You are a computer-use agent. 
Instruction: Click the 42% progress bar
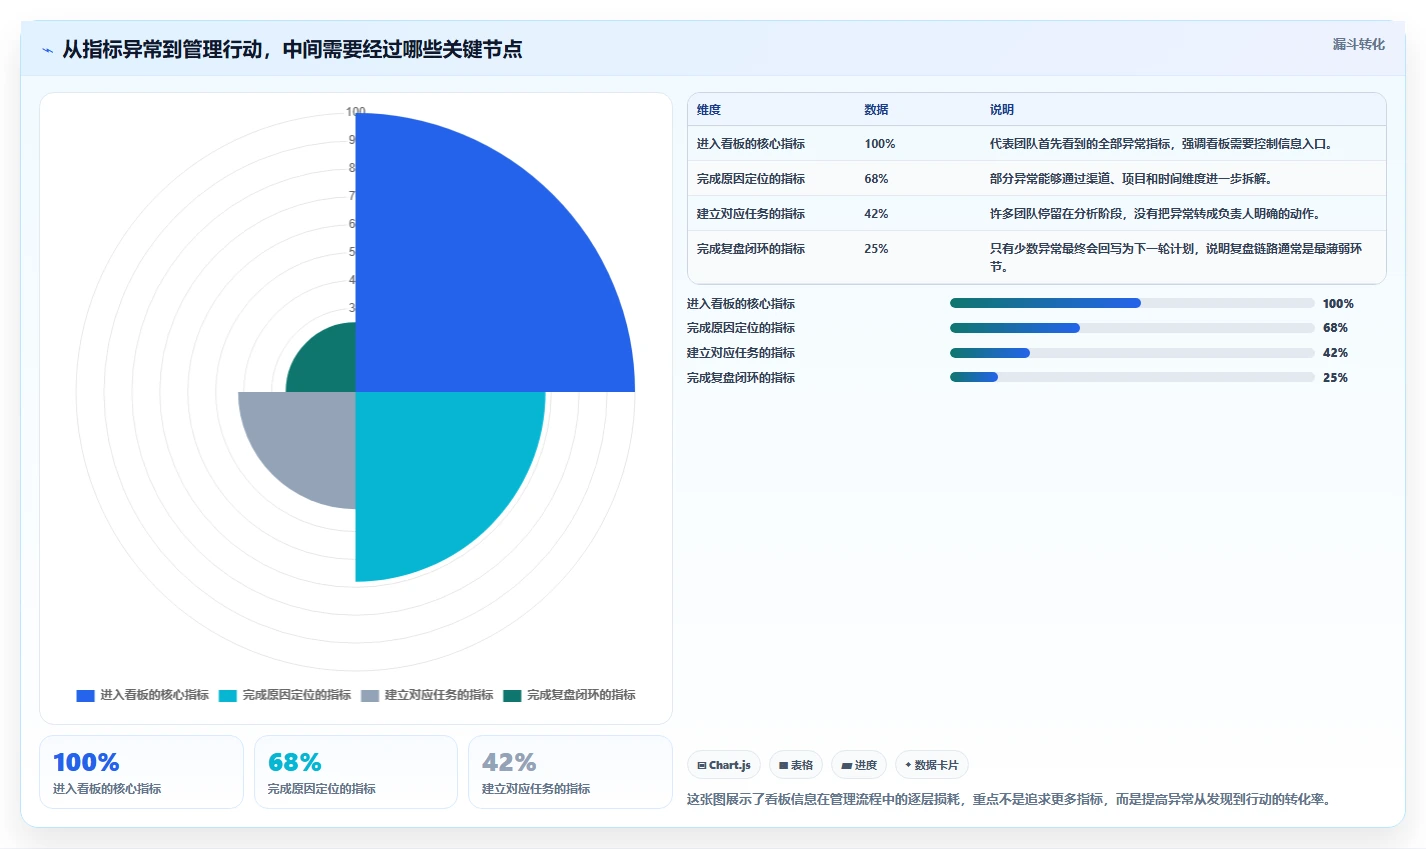click(x=1132, y=353)
